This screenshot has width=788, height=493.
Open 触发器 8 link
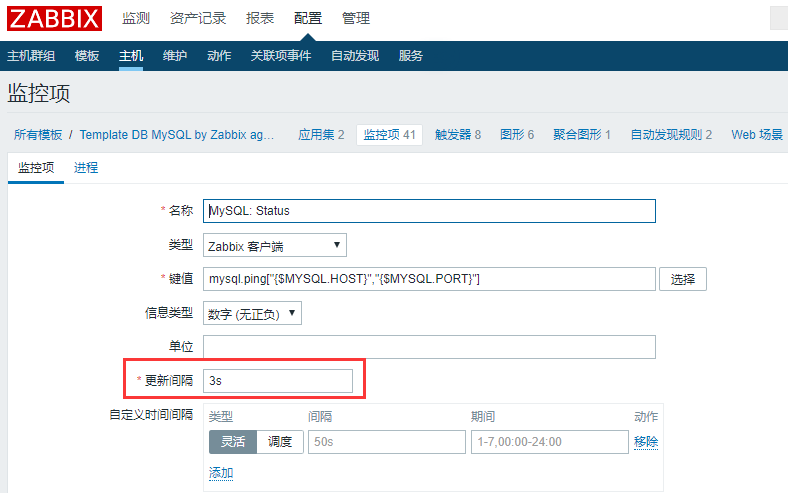tap(458, 135)
